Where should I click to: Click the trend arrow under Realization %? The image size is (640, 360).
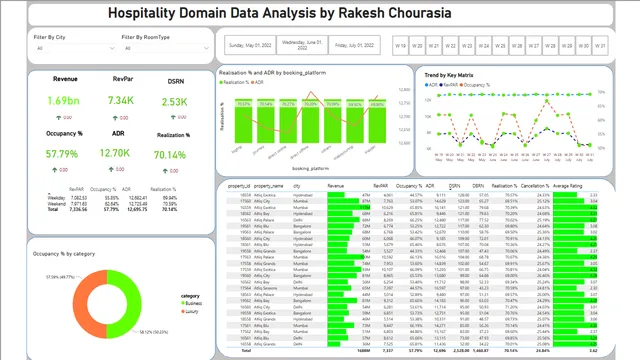click(165, 171)
